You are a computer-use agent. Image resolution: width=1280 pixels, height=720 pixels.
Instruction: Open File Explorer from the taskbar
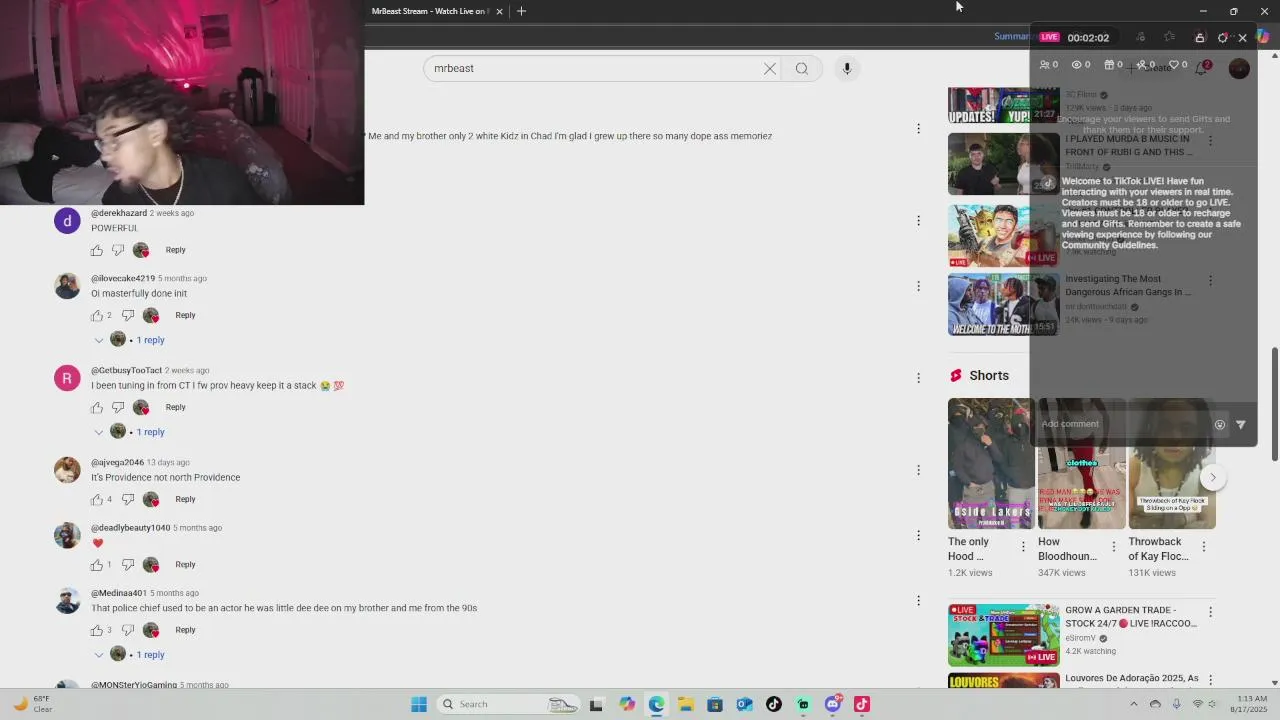[686, 704]
